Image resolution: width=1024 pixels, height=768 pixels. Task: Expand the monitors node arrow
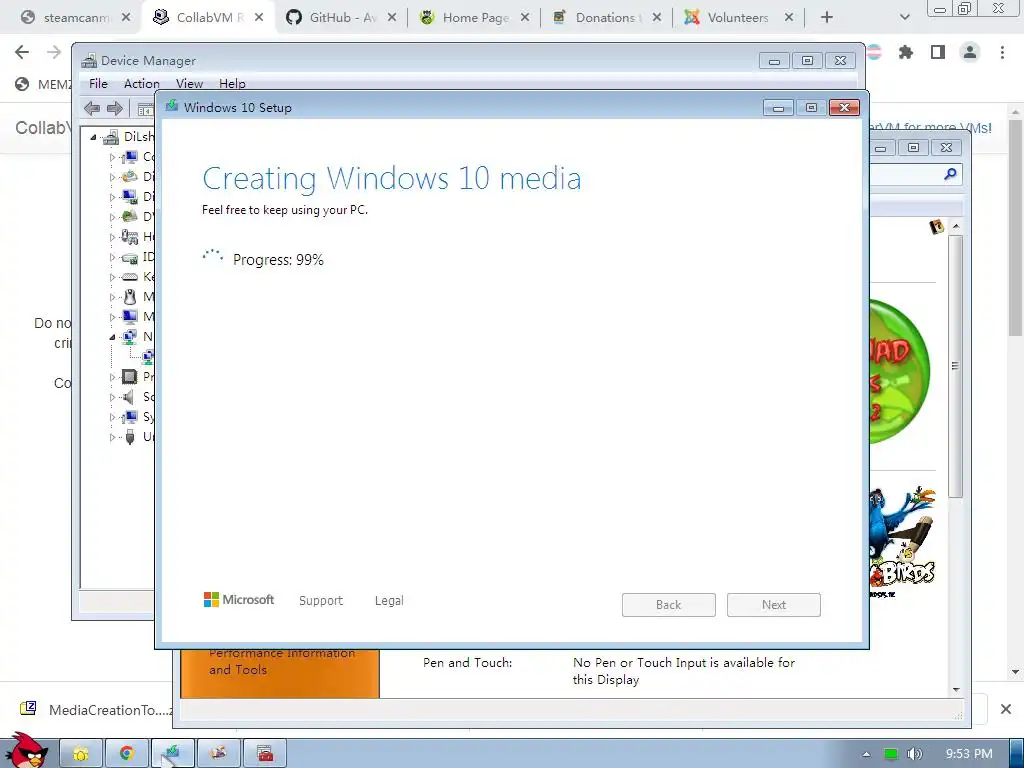[112, 317]
